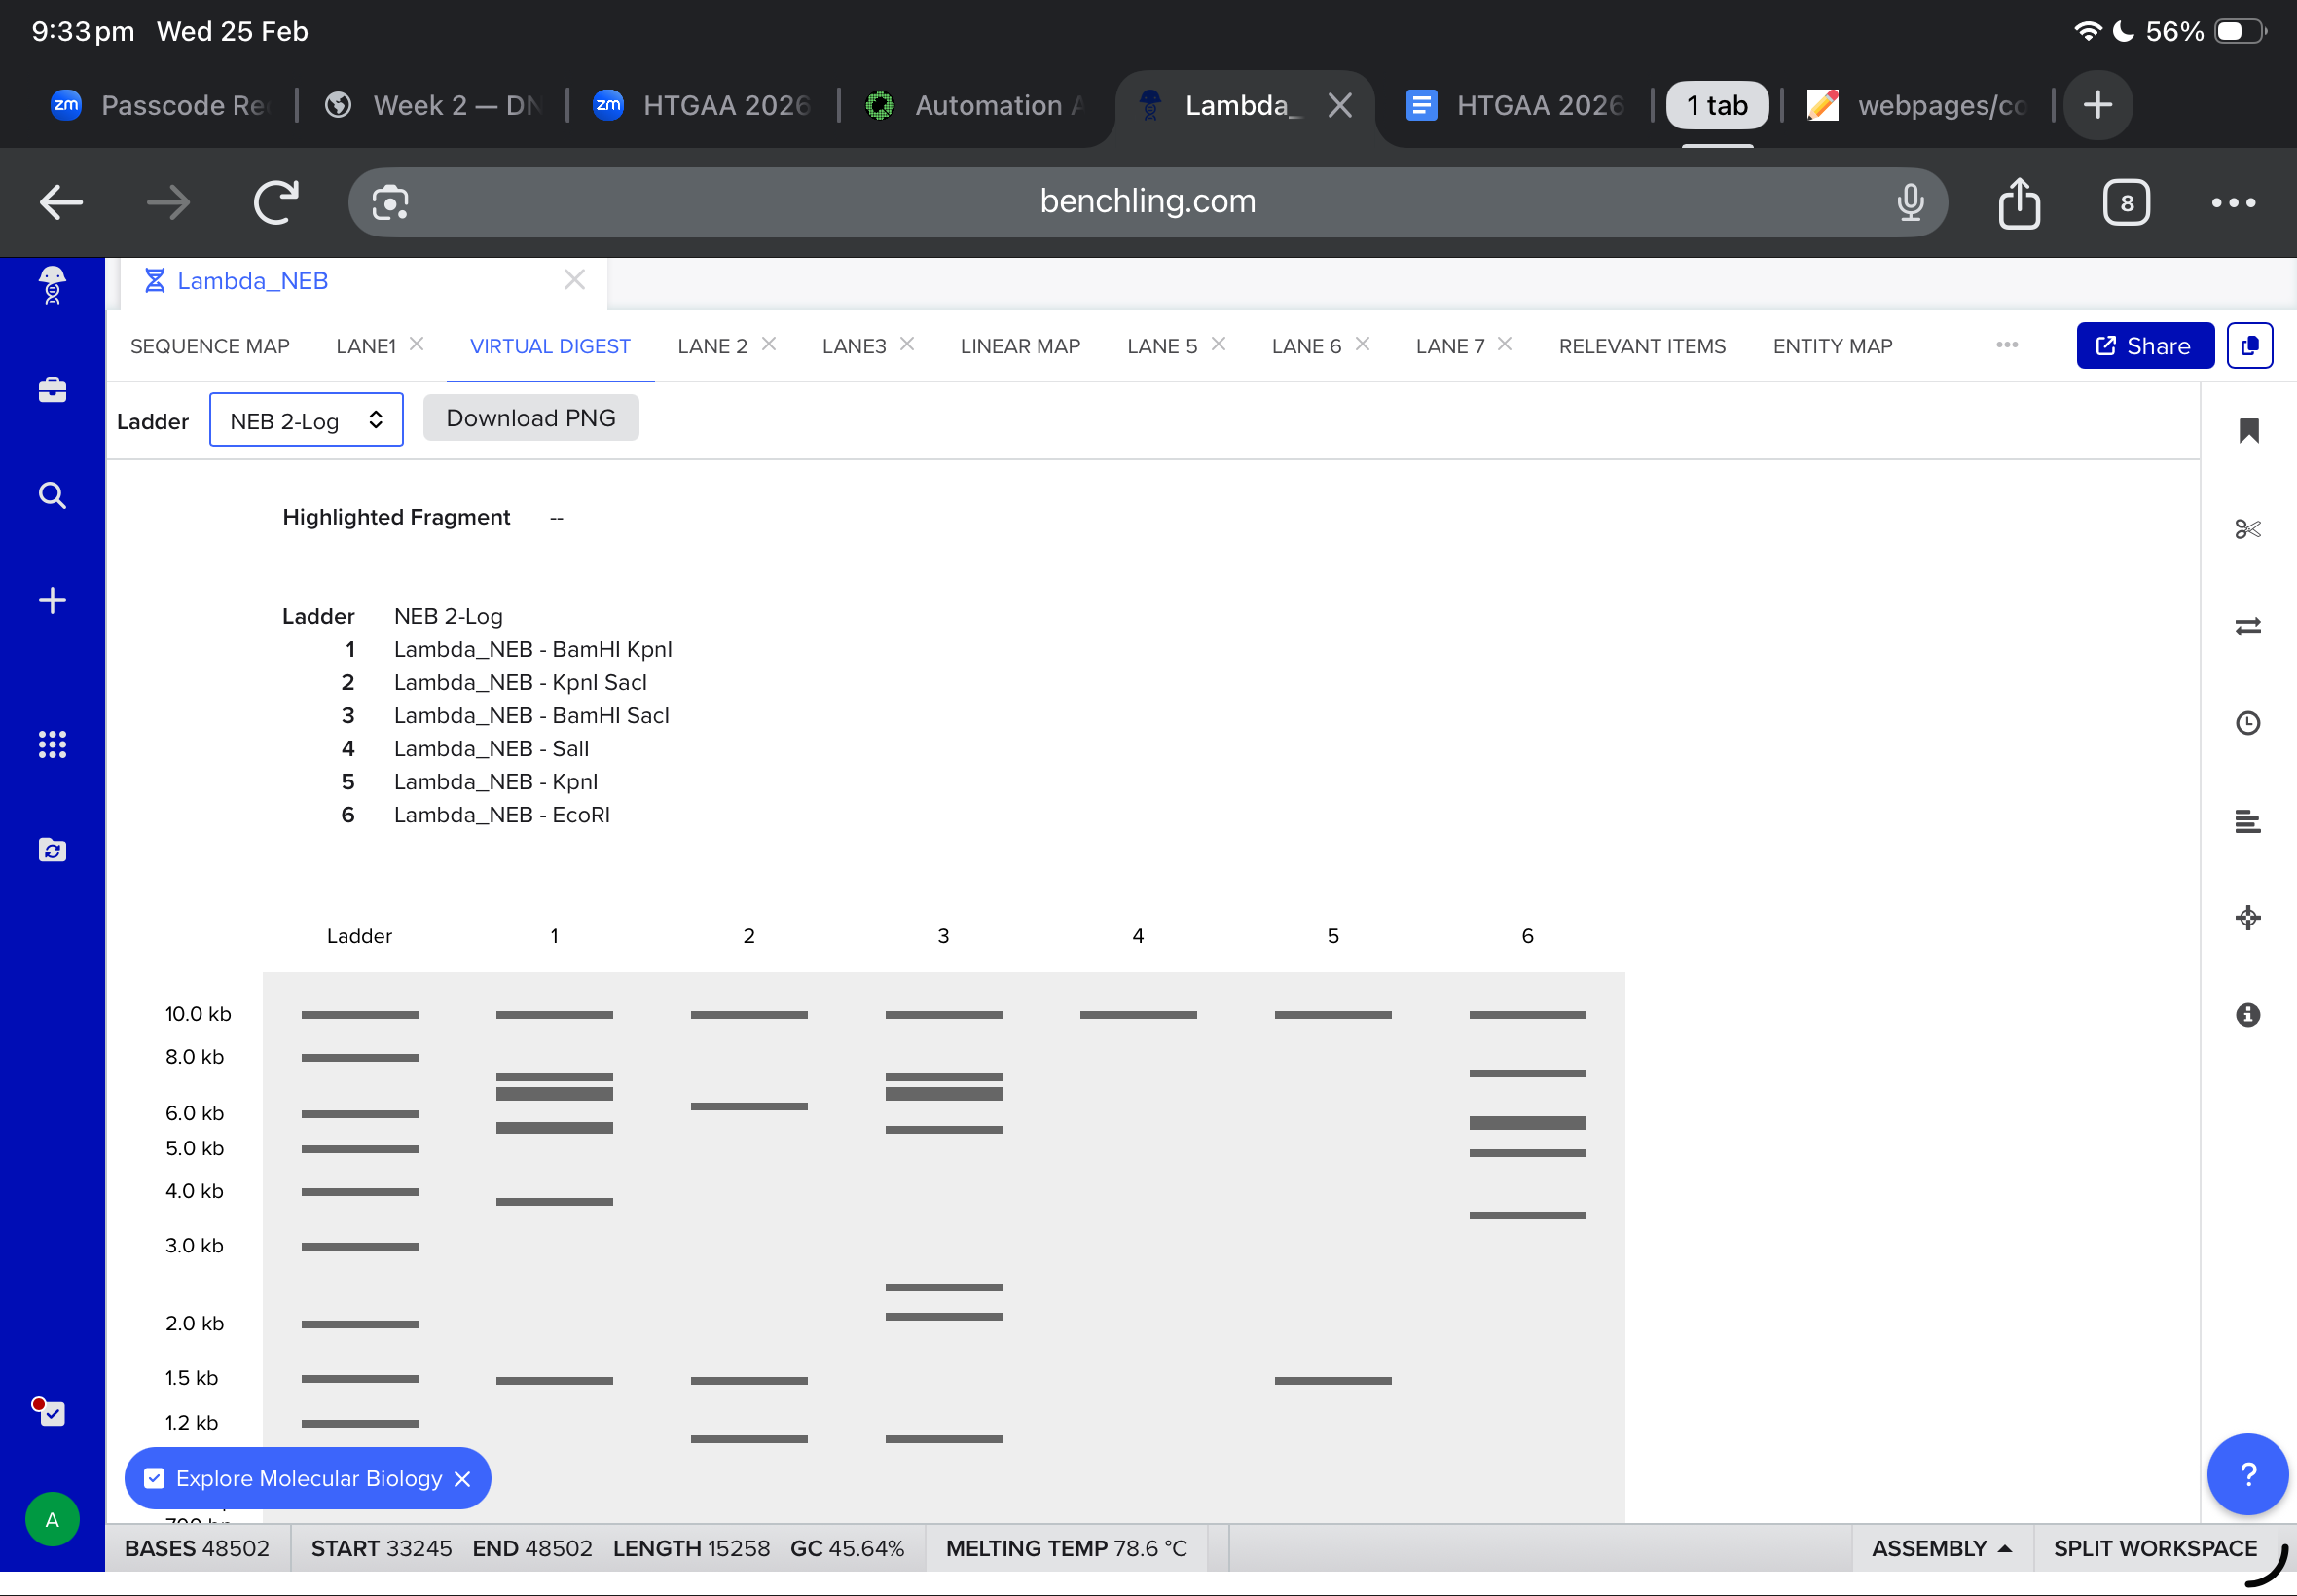Open the tab overview showing 8 tabs
This screenshot has width=2297, height=1596.
coord(2126,203)
